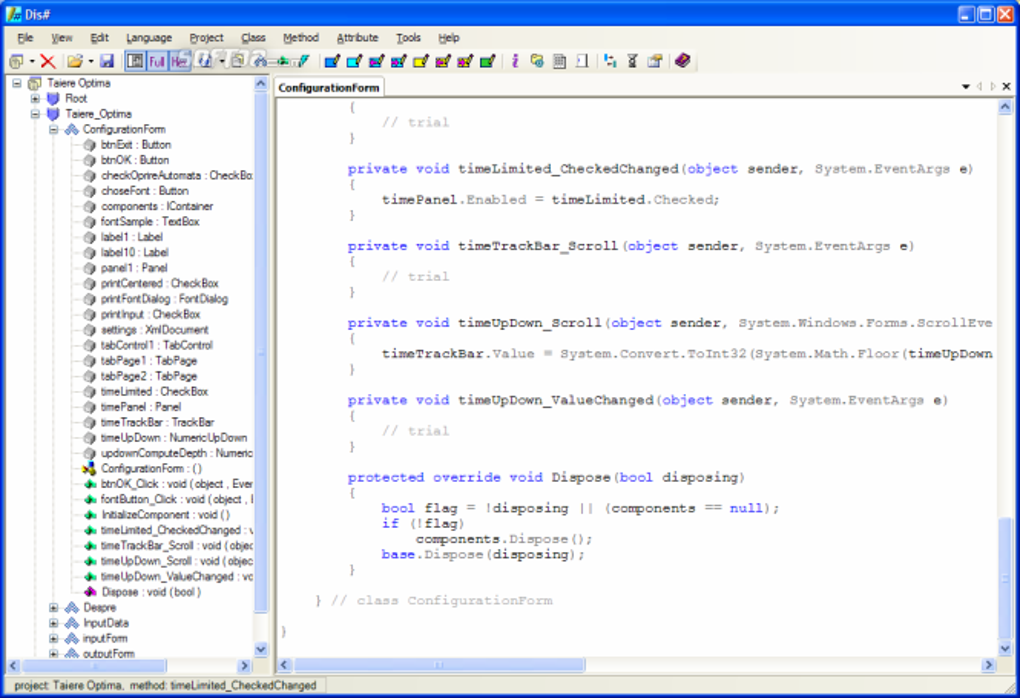The image size is (1020, 698).
Task: Click the yellow pencil edit icon in toolbar
Action: 420,61
